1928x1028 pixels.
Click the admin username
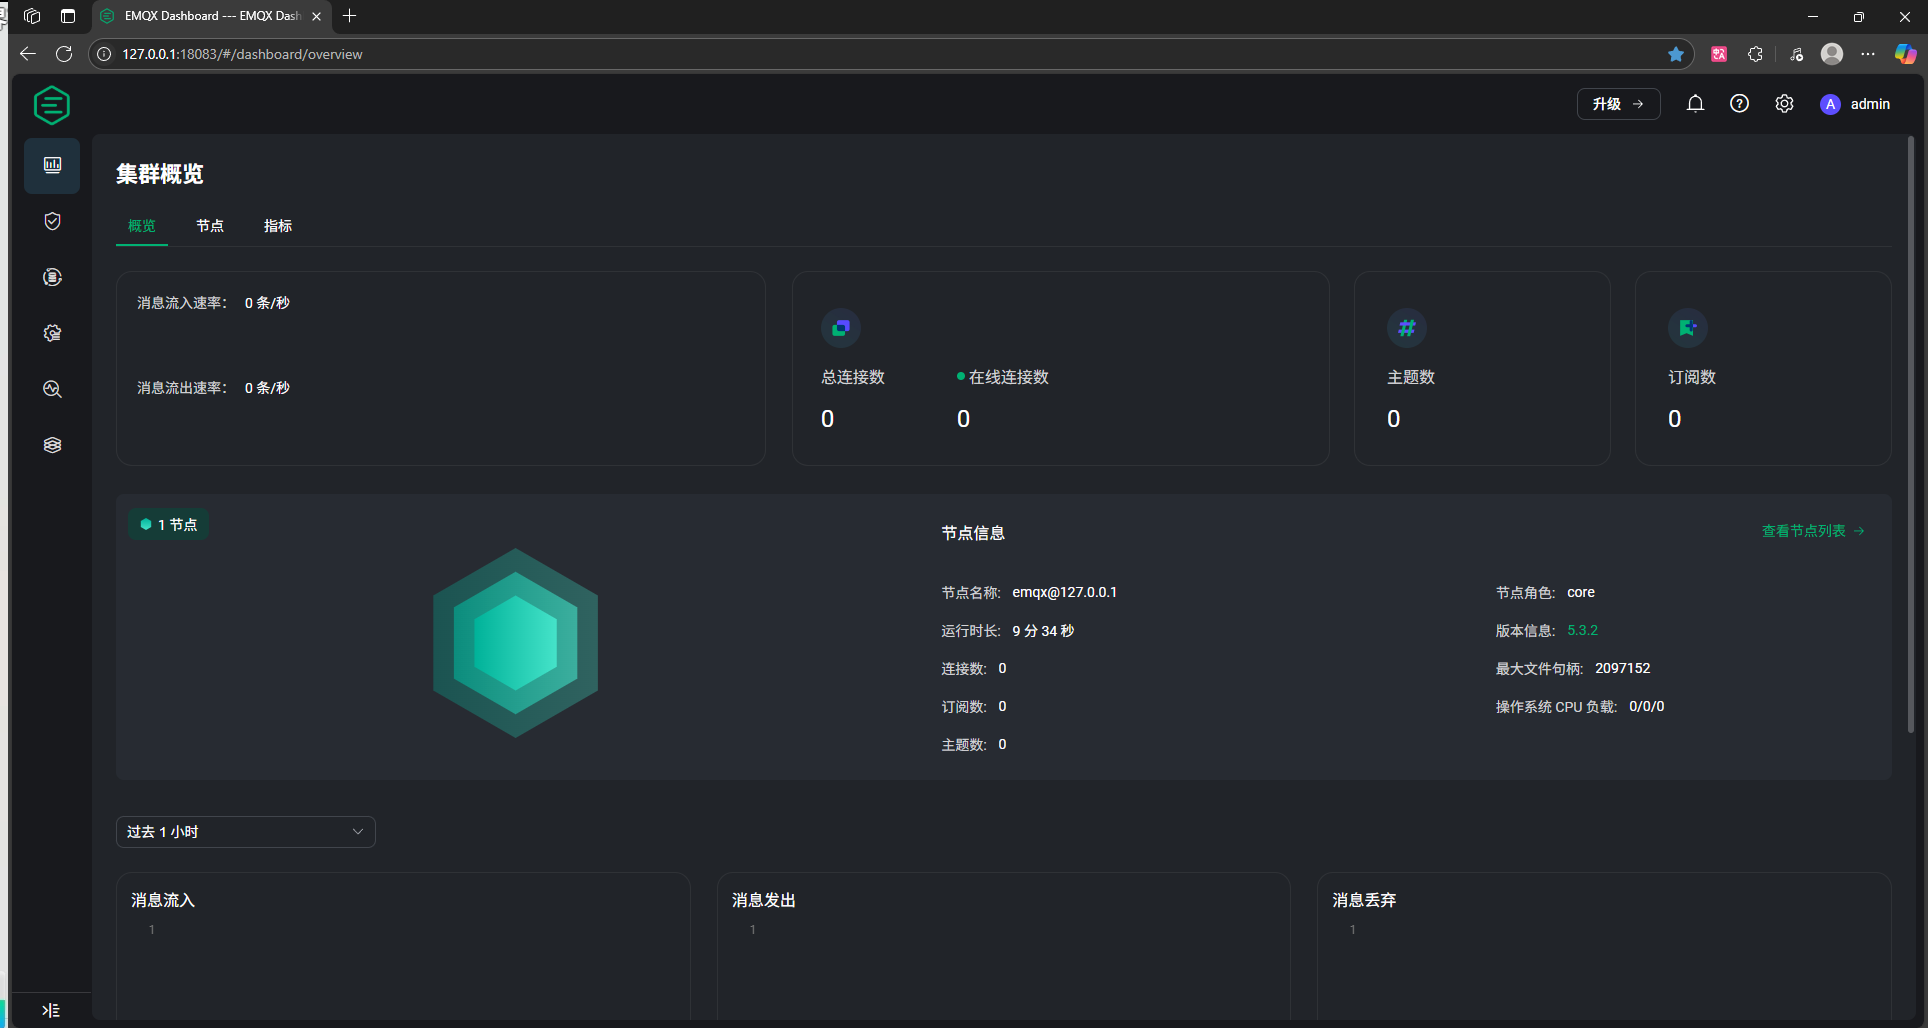pyautogui.click(x=1870, y=104)
